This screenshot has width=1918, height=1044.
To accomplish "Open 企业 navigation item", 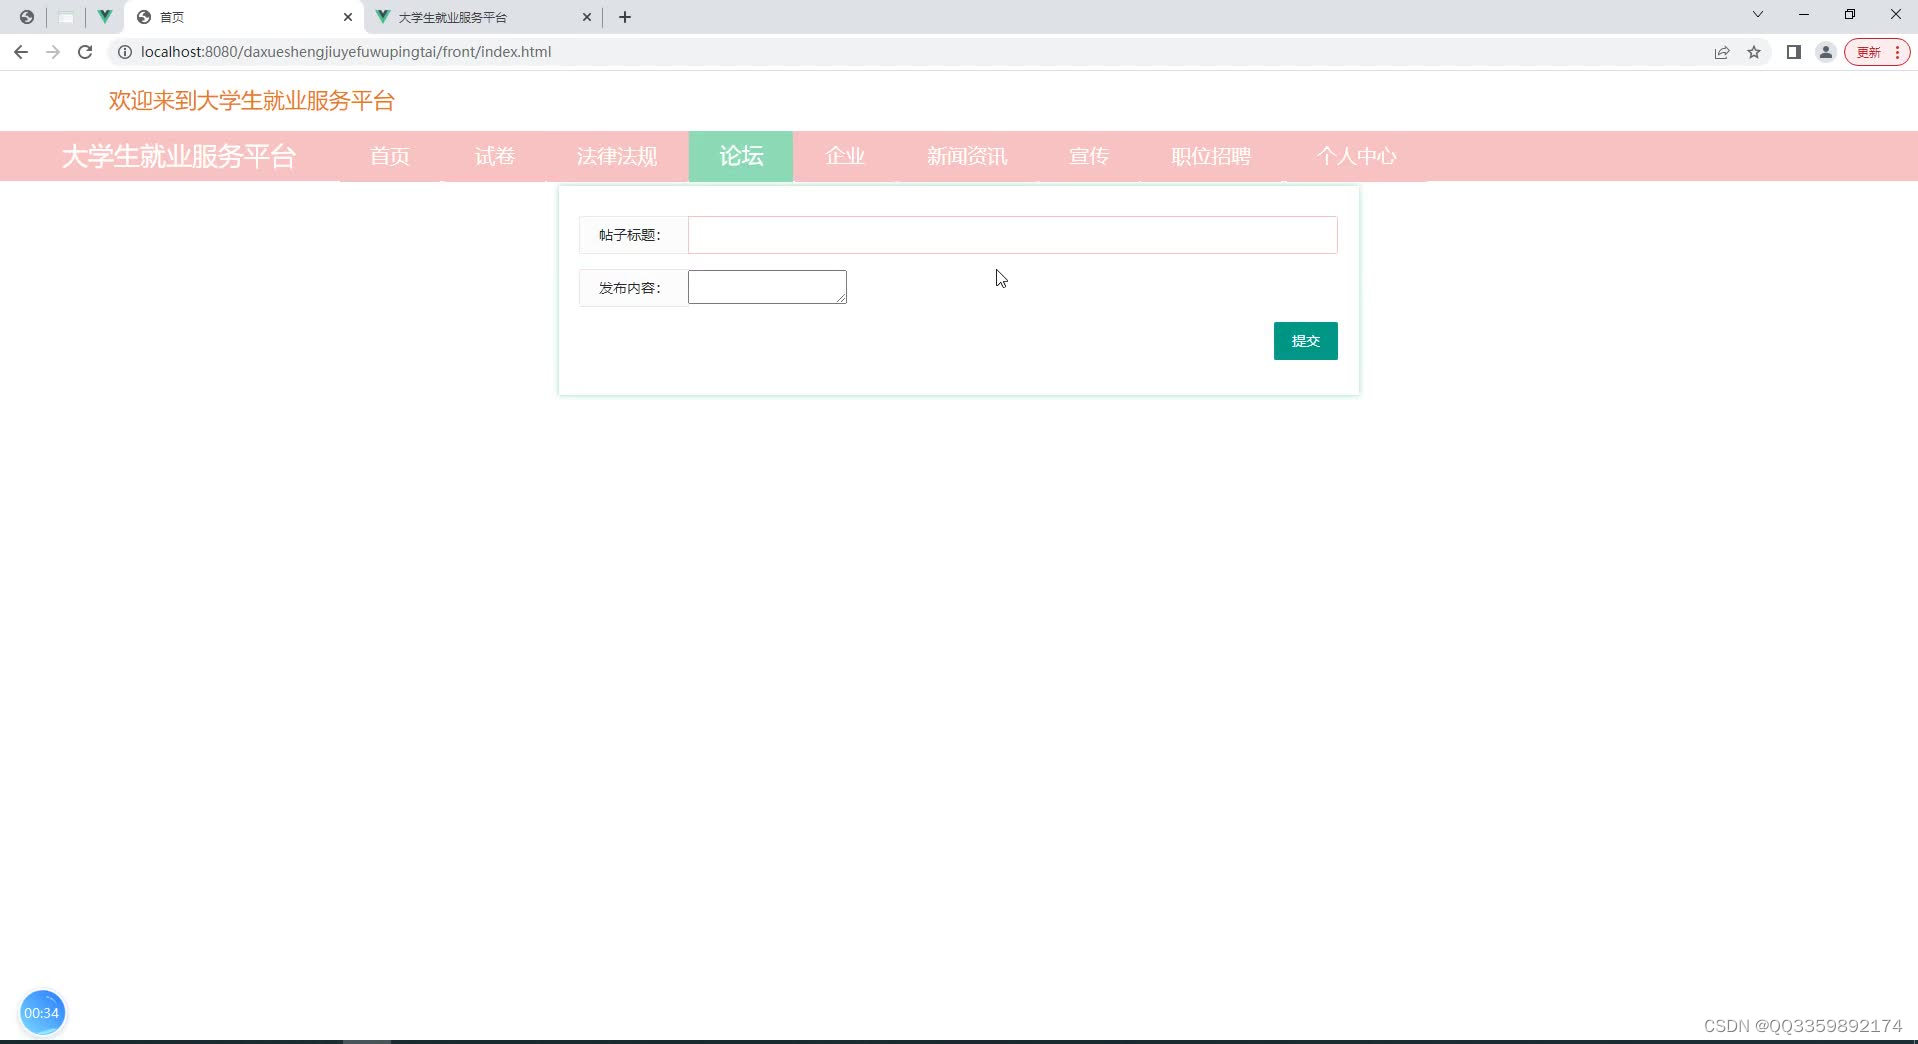I will click(x=845, y=156).
